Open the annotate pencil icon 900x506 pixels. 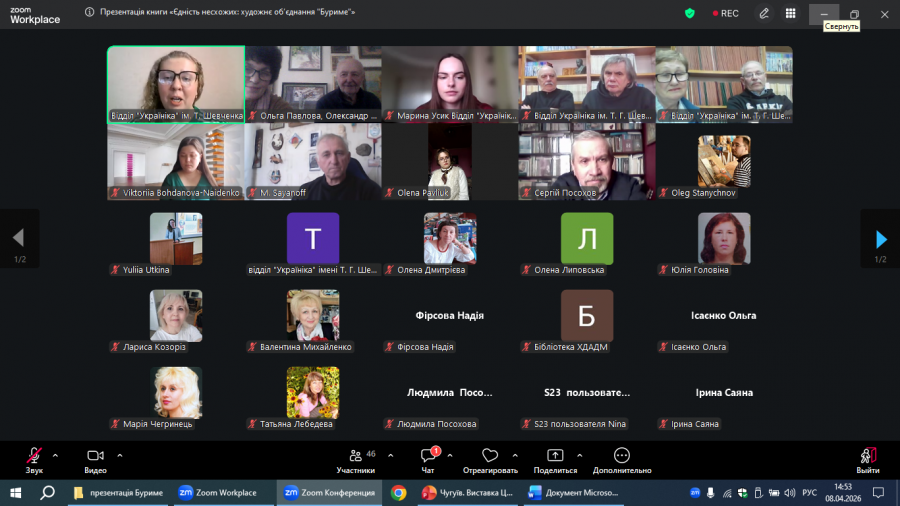tap(764, 14)
